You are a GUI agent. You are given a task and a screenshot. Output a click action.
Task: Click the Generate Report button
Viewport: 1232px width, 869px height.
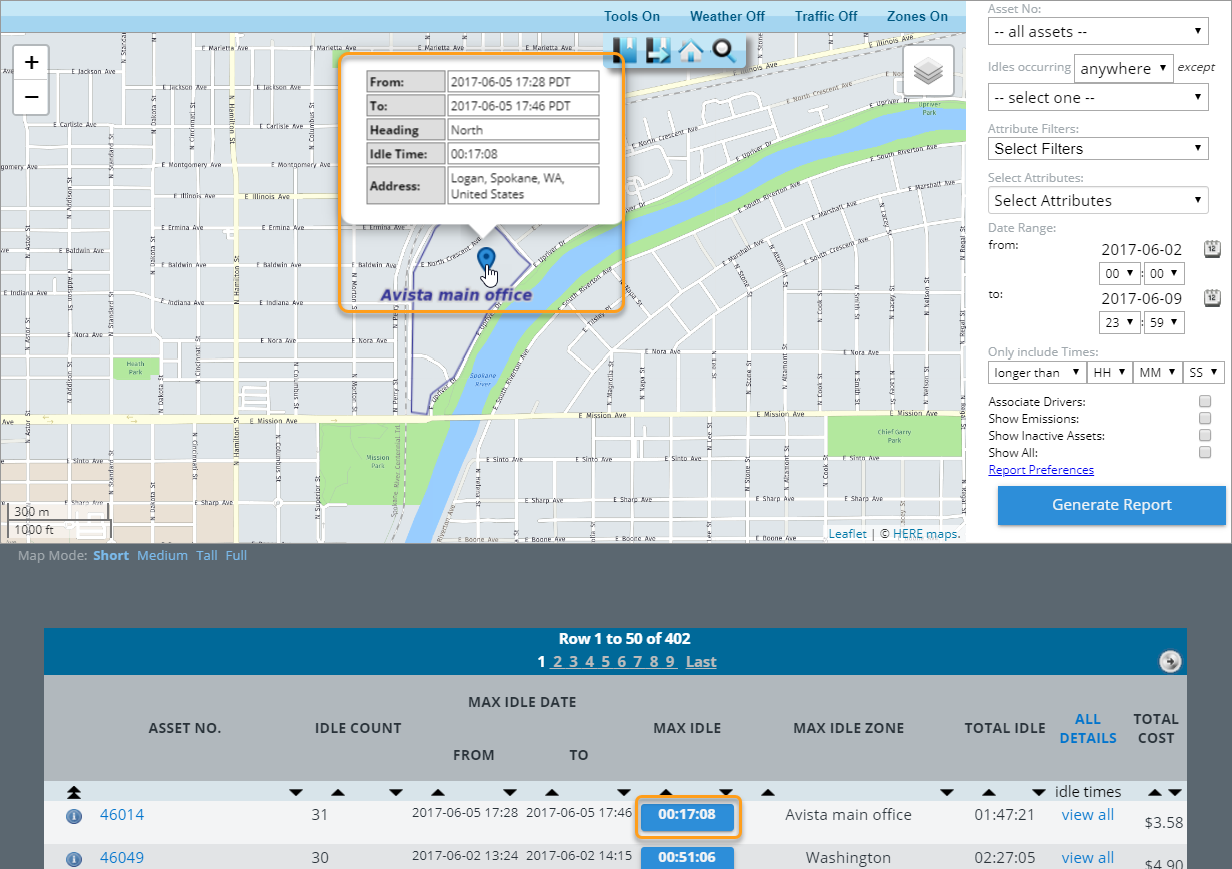pos(1111,505)
